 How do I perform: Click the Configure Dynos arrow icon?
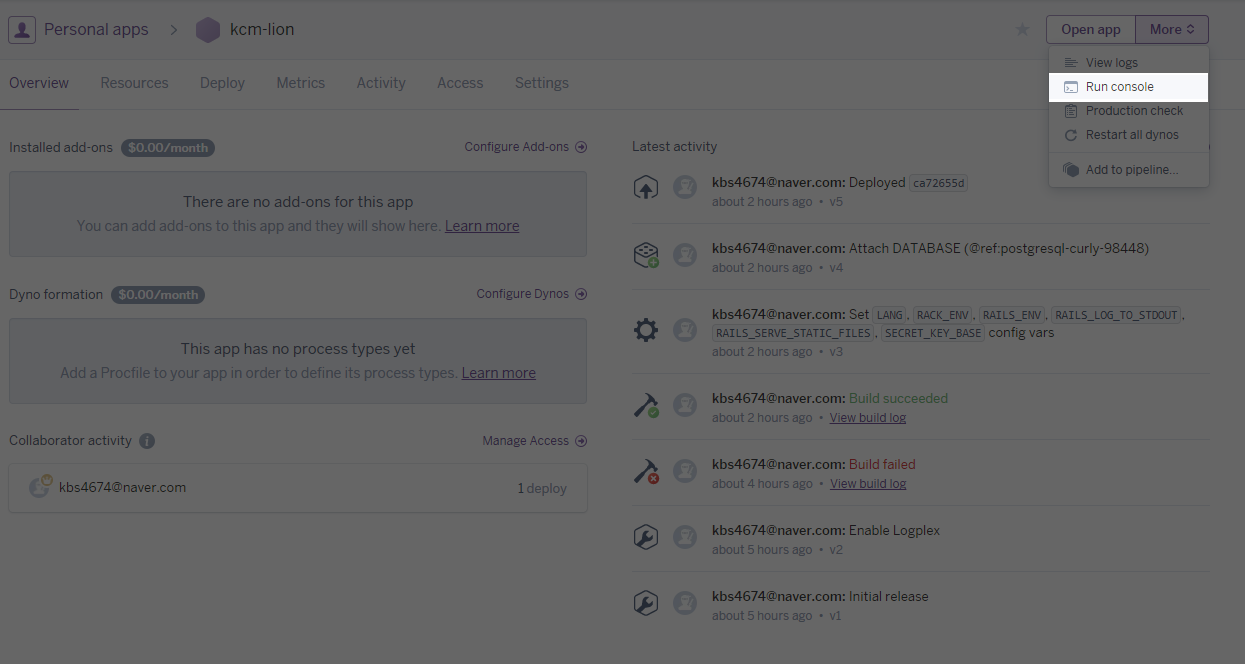[581, 294]
